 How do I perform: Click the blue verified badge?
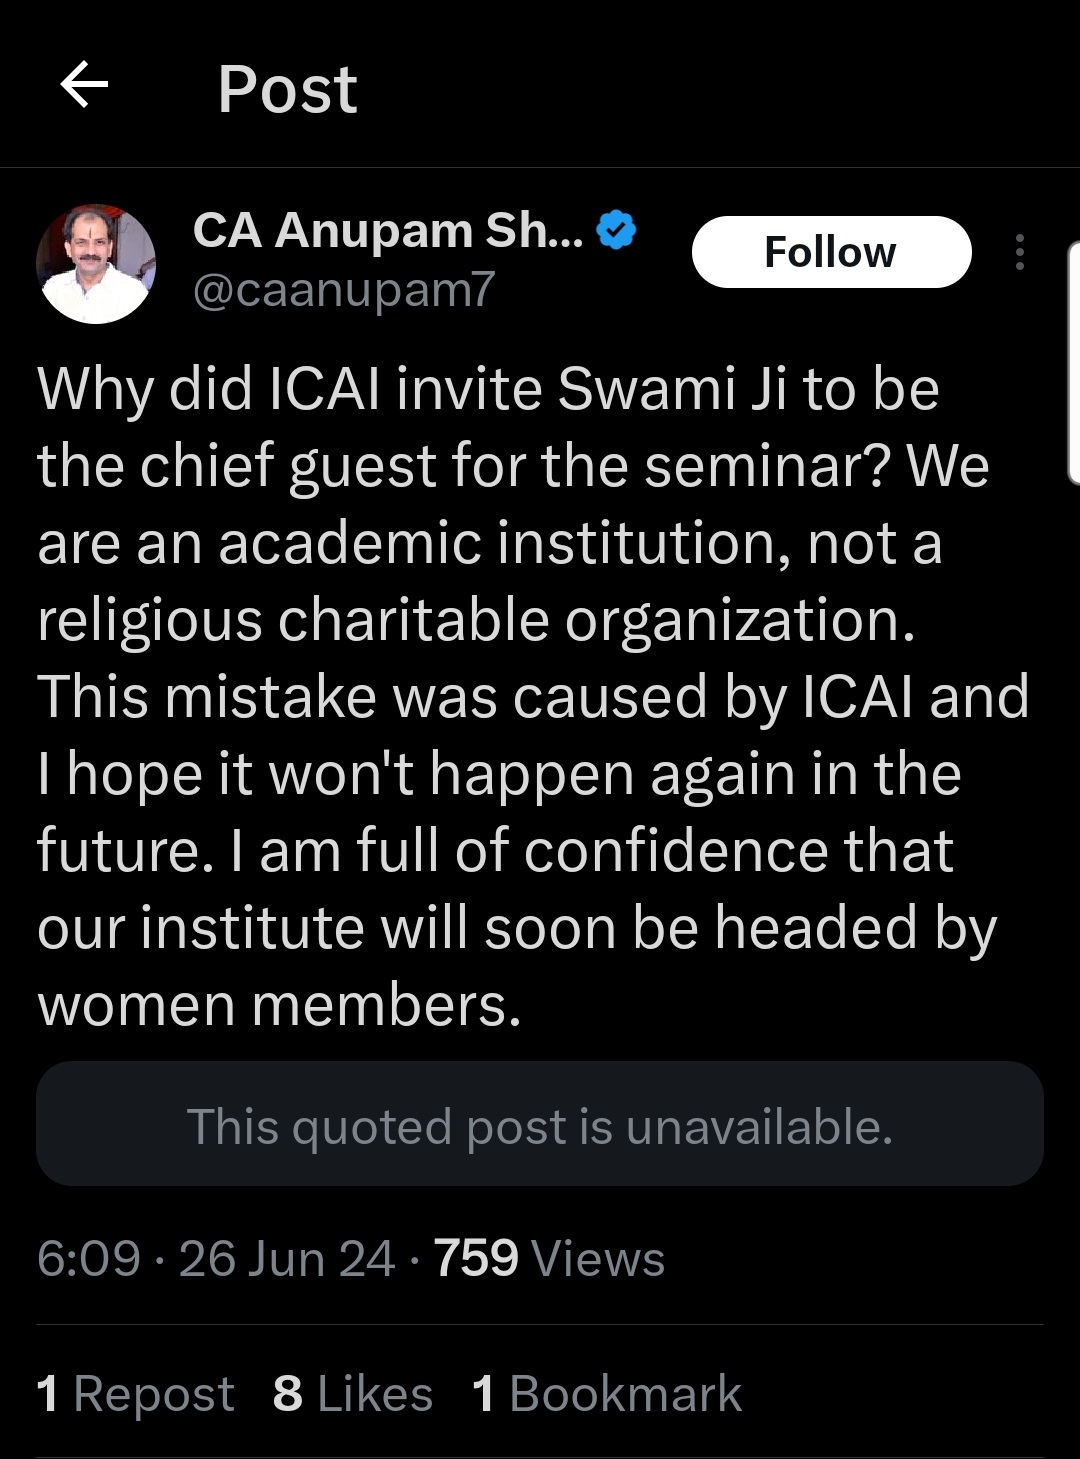(x=616, y=231)
